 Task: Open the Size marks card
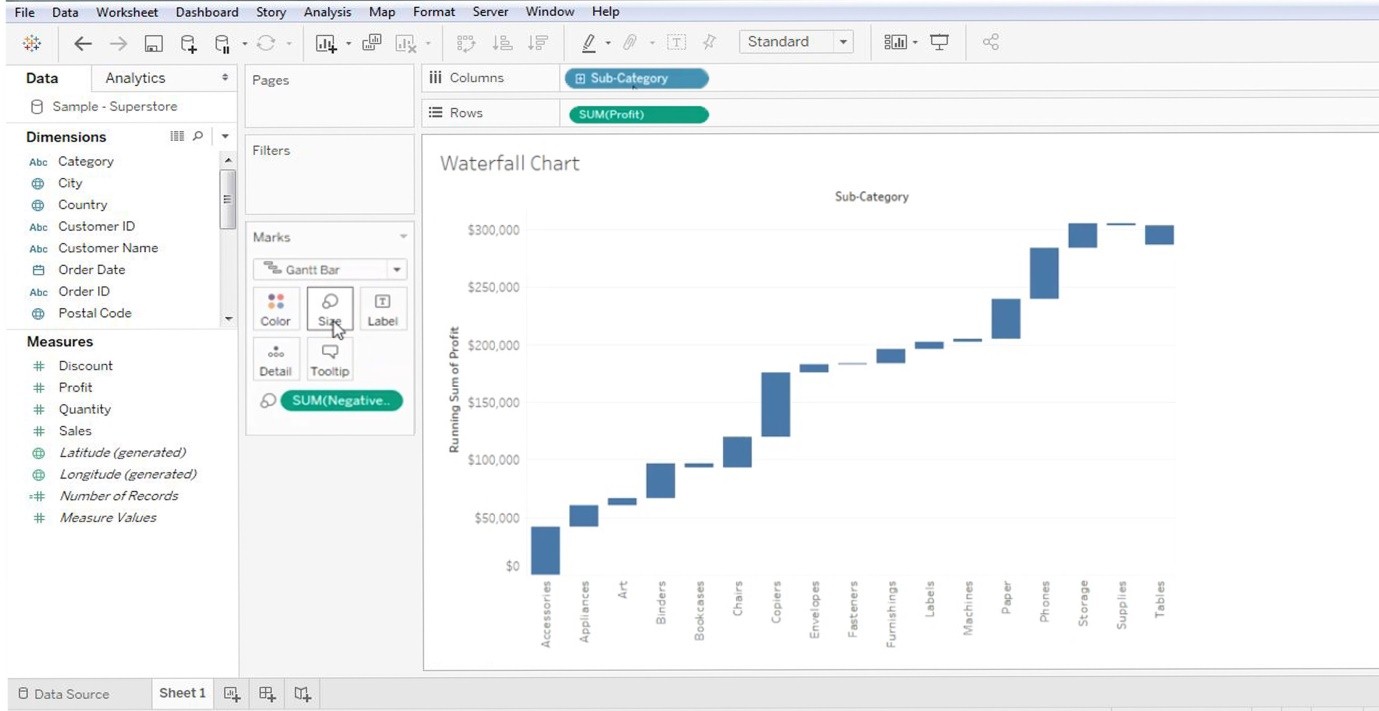coord(330,310)
